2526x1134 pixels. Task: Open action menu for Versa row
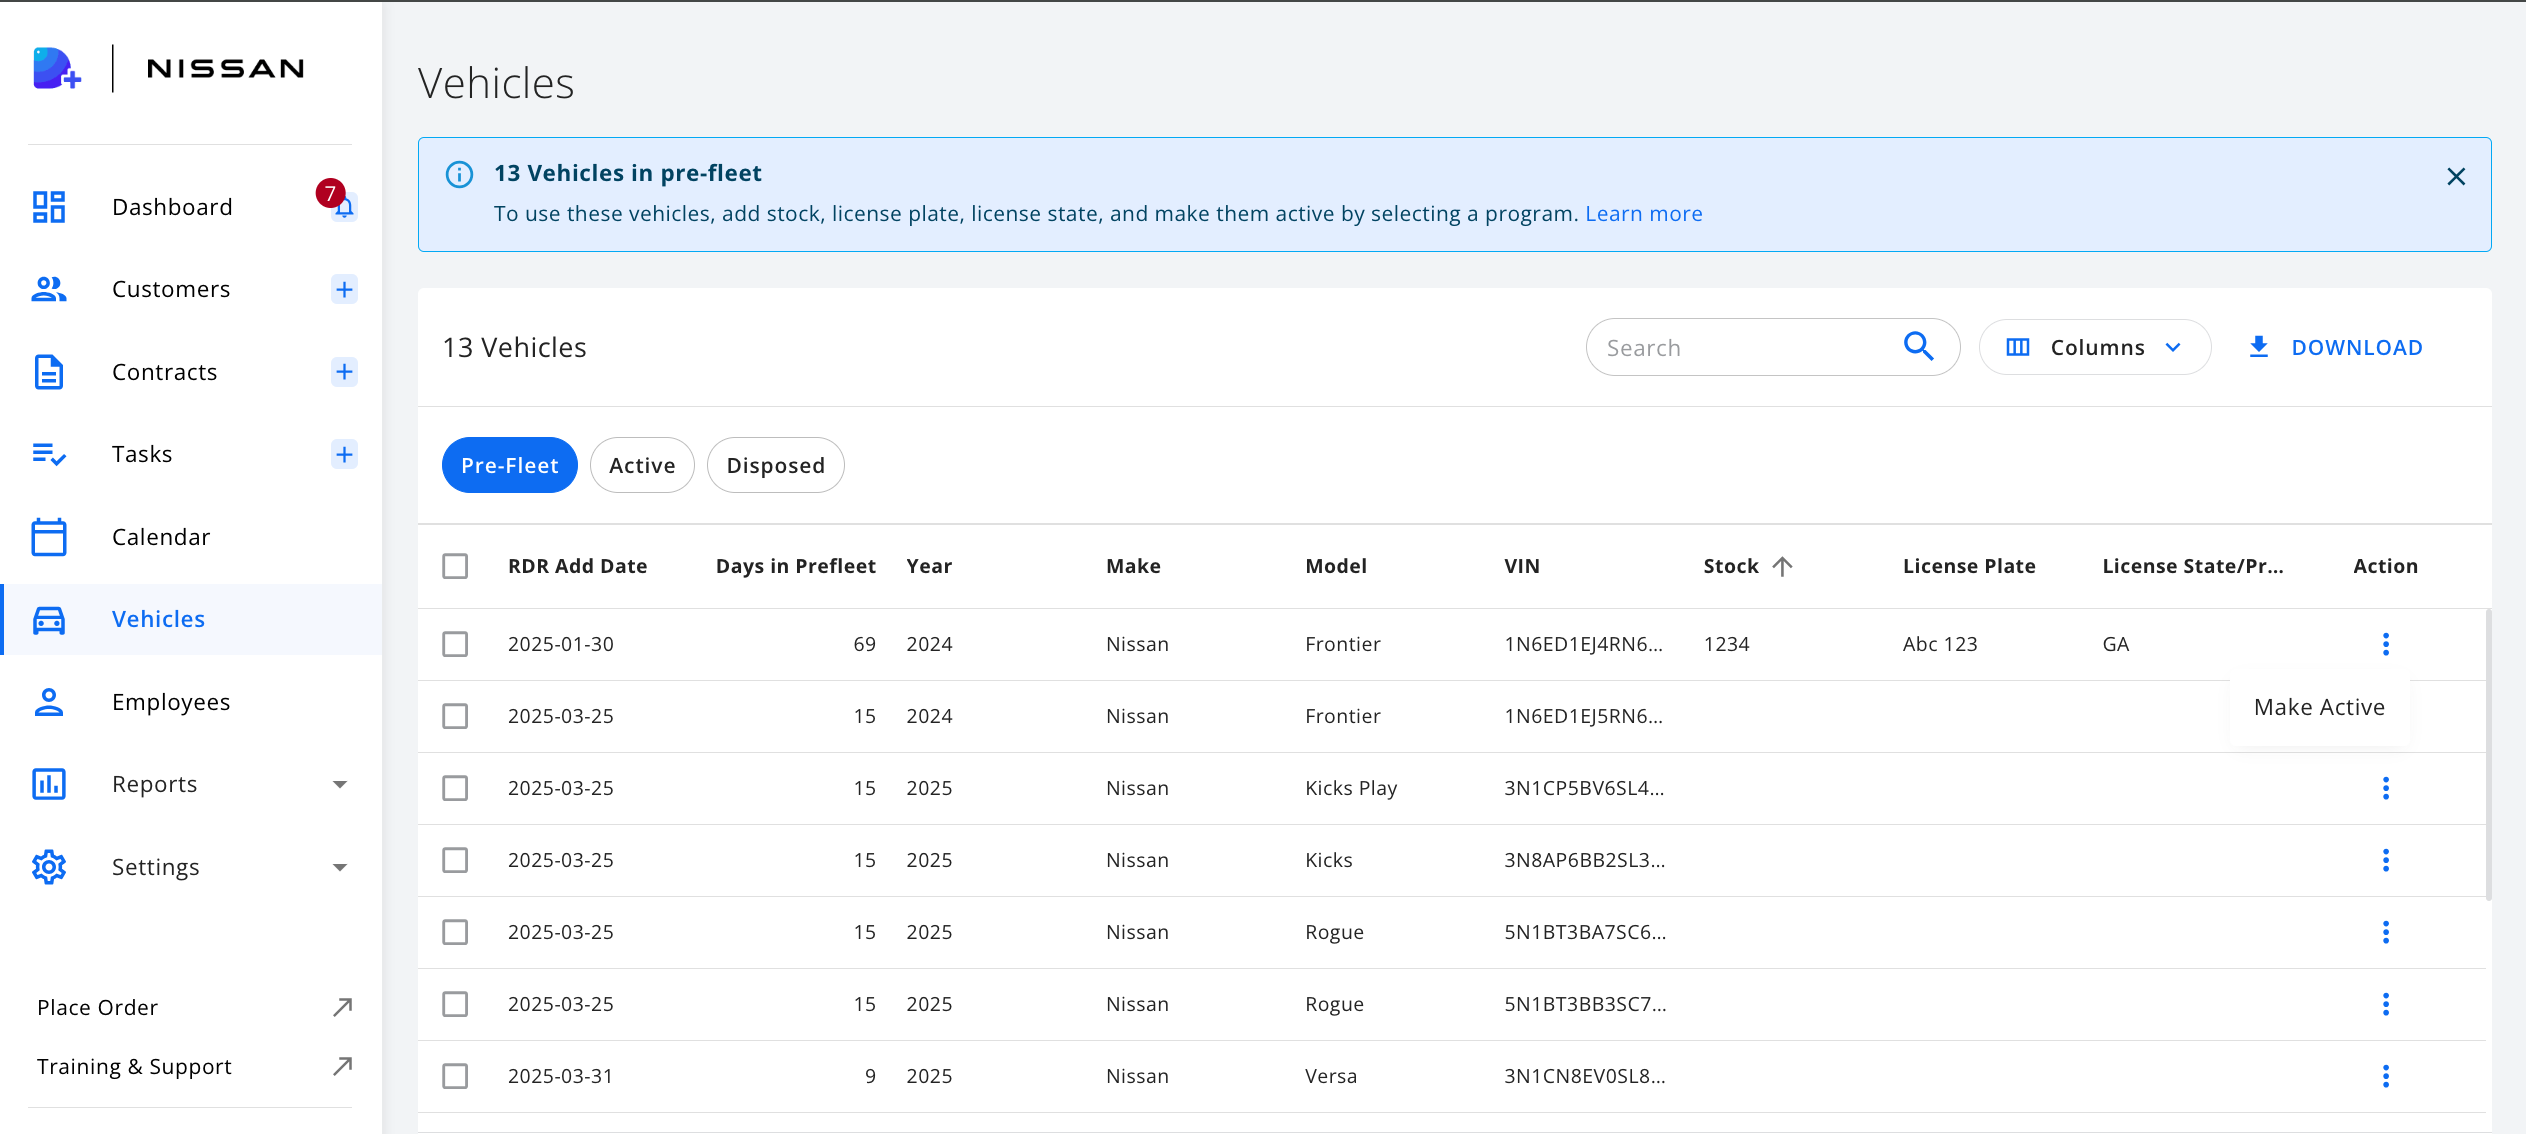(2386, 1076)
